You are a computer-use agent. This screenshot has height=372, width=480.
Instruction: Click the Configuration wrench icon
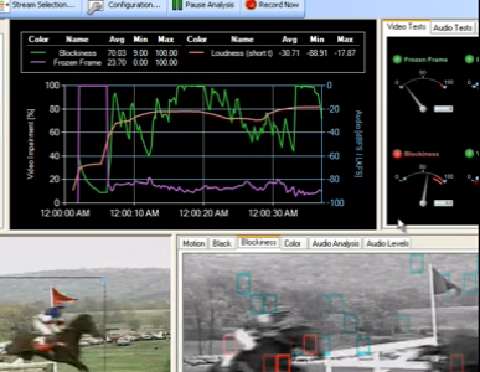click(95, 7)
